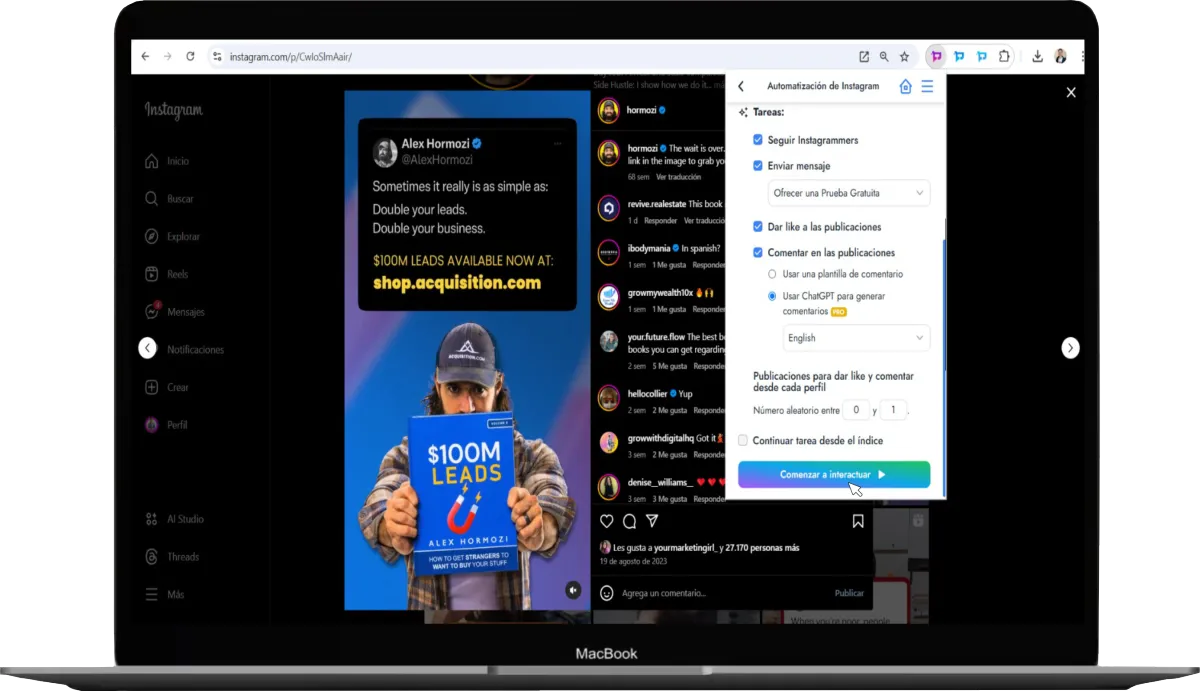
Task: Click Ver traducción under the hormozi caption
Action: pyautogui.click(x=676, y=177)
